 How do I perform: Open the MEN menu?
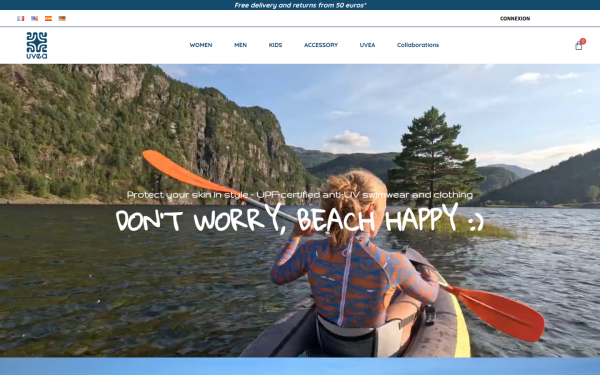click(240, 45)
